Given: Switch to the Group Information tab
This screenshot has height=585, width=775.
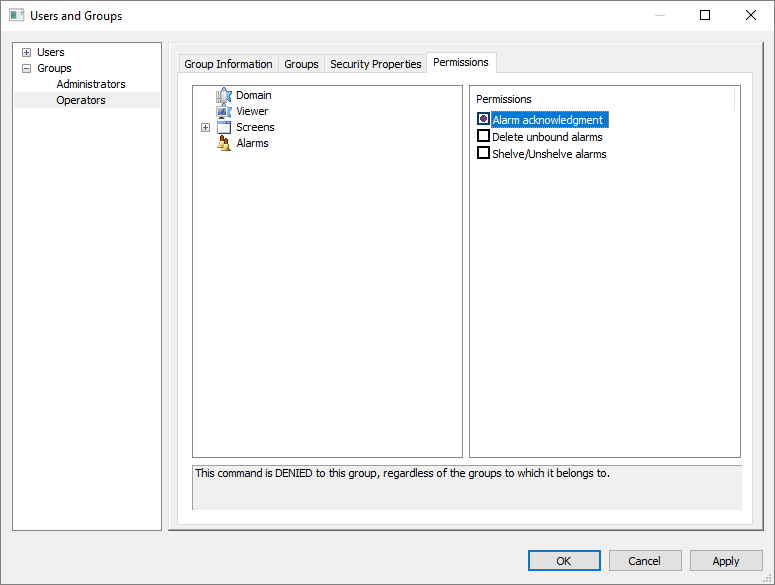Looking at the screenshot, I should coord(228,64).
